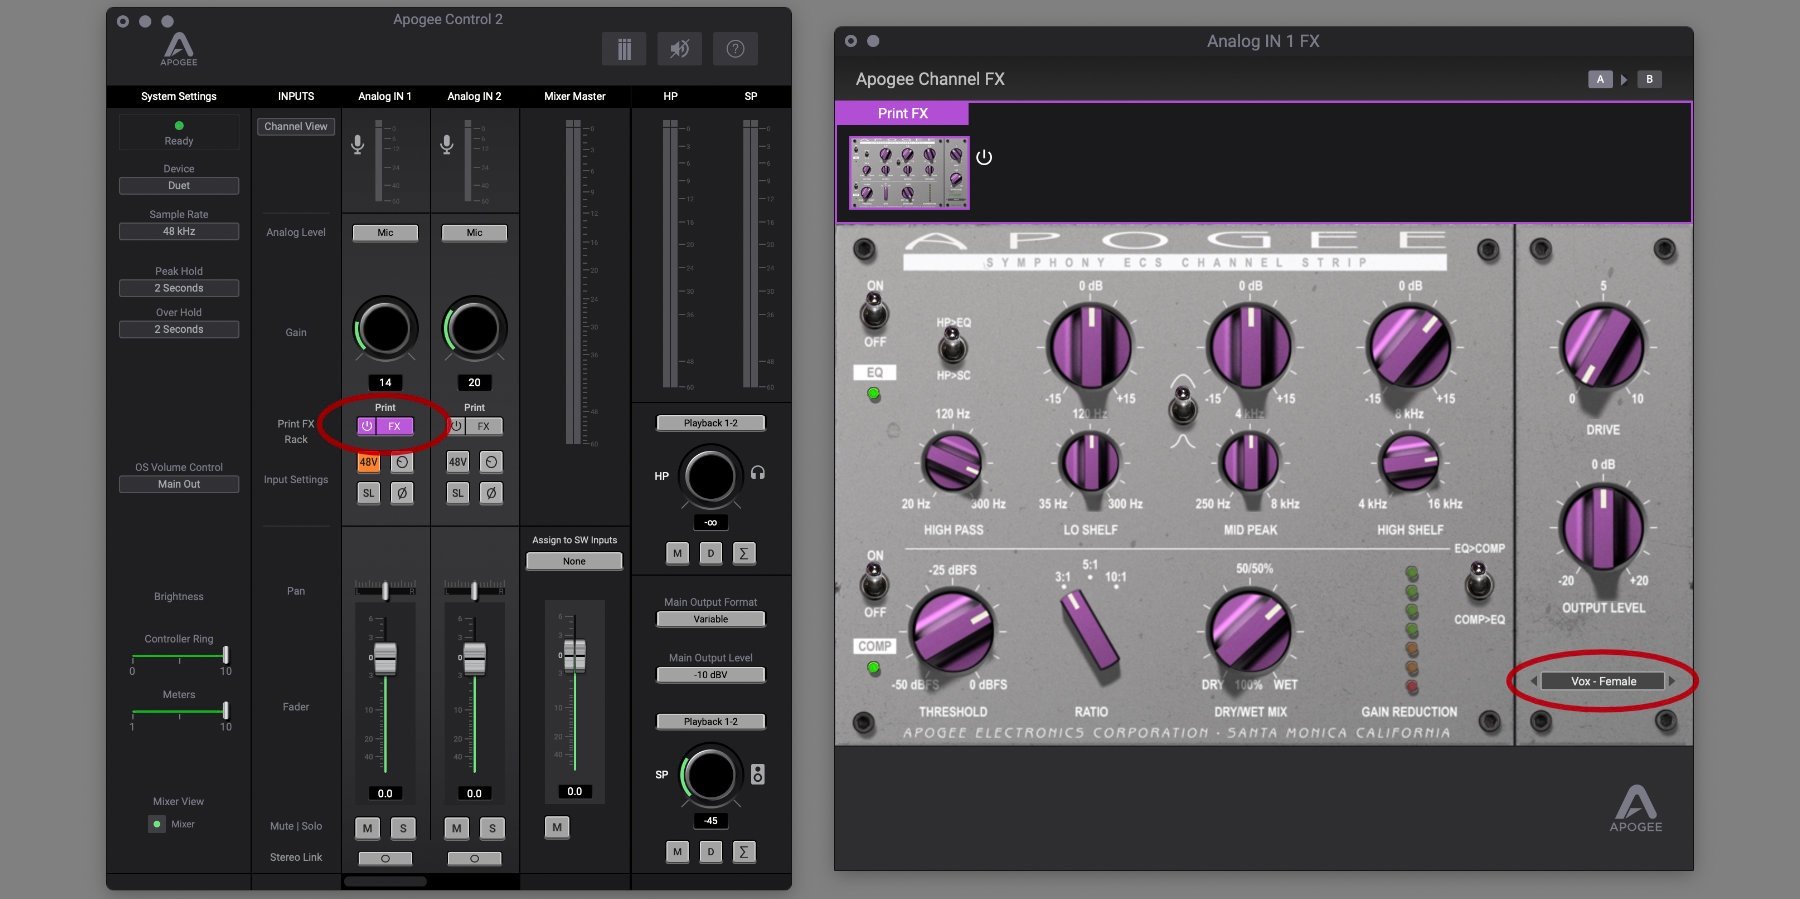This screenshot has width=1800, height=899.
Task: Open the SP source dropdown Playback 1-2
Action: [711, 721]
